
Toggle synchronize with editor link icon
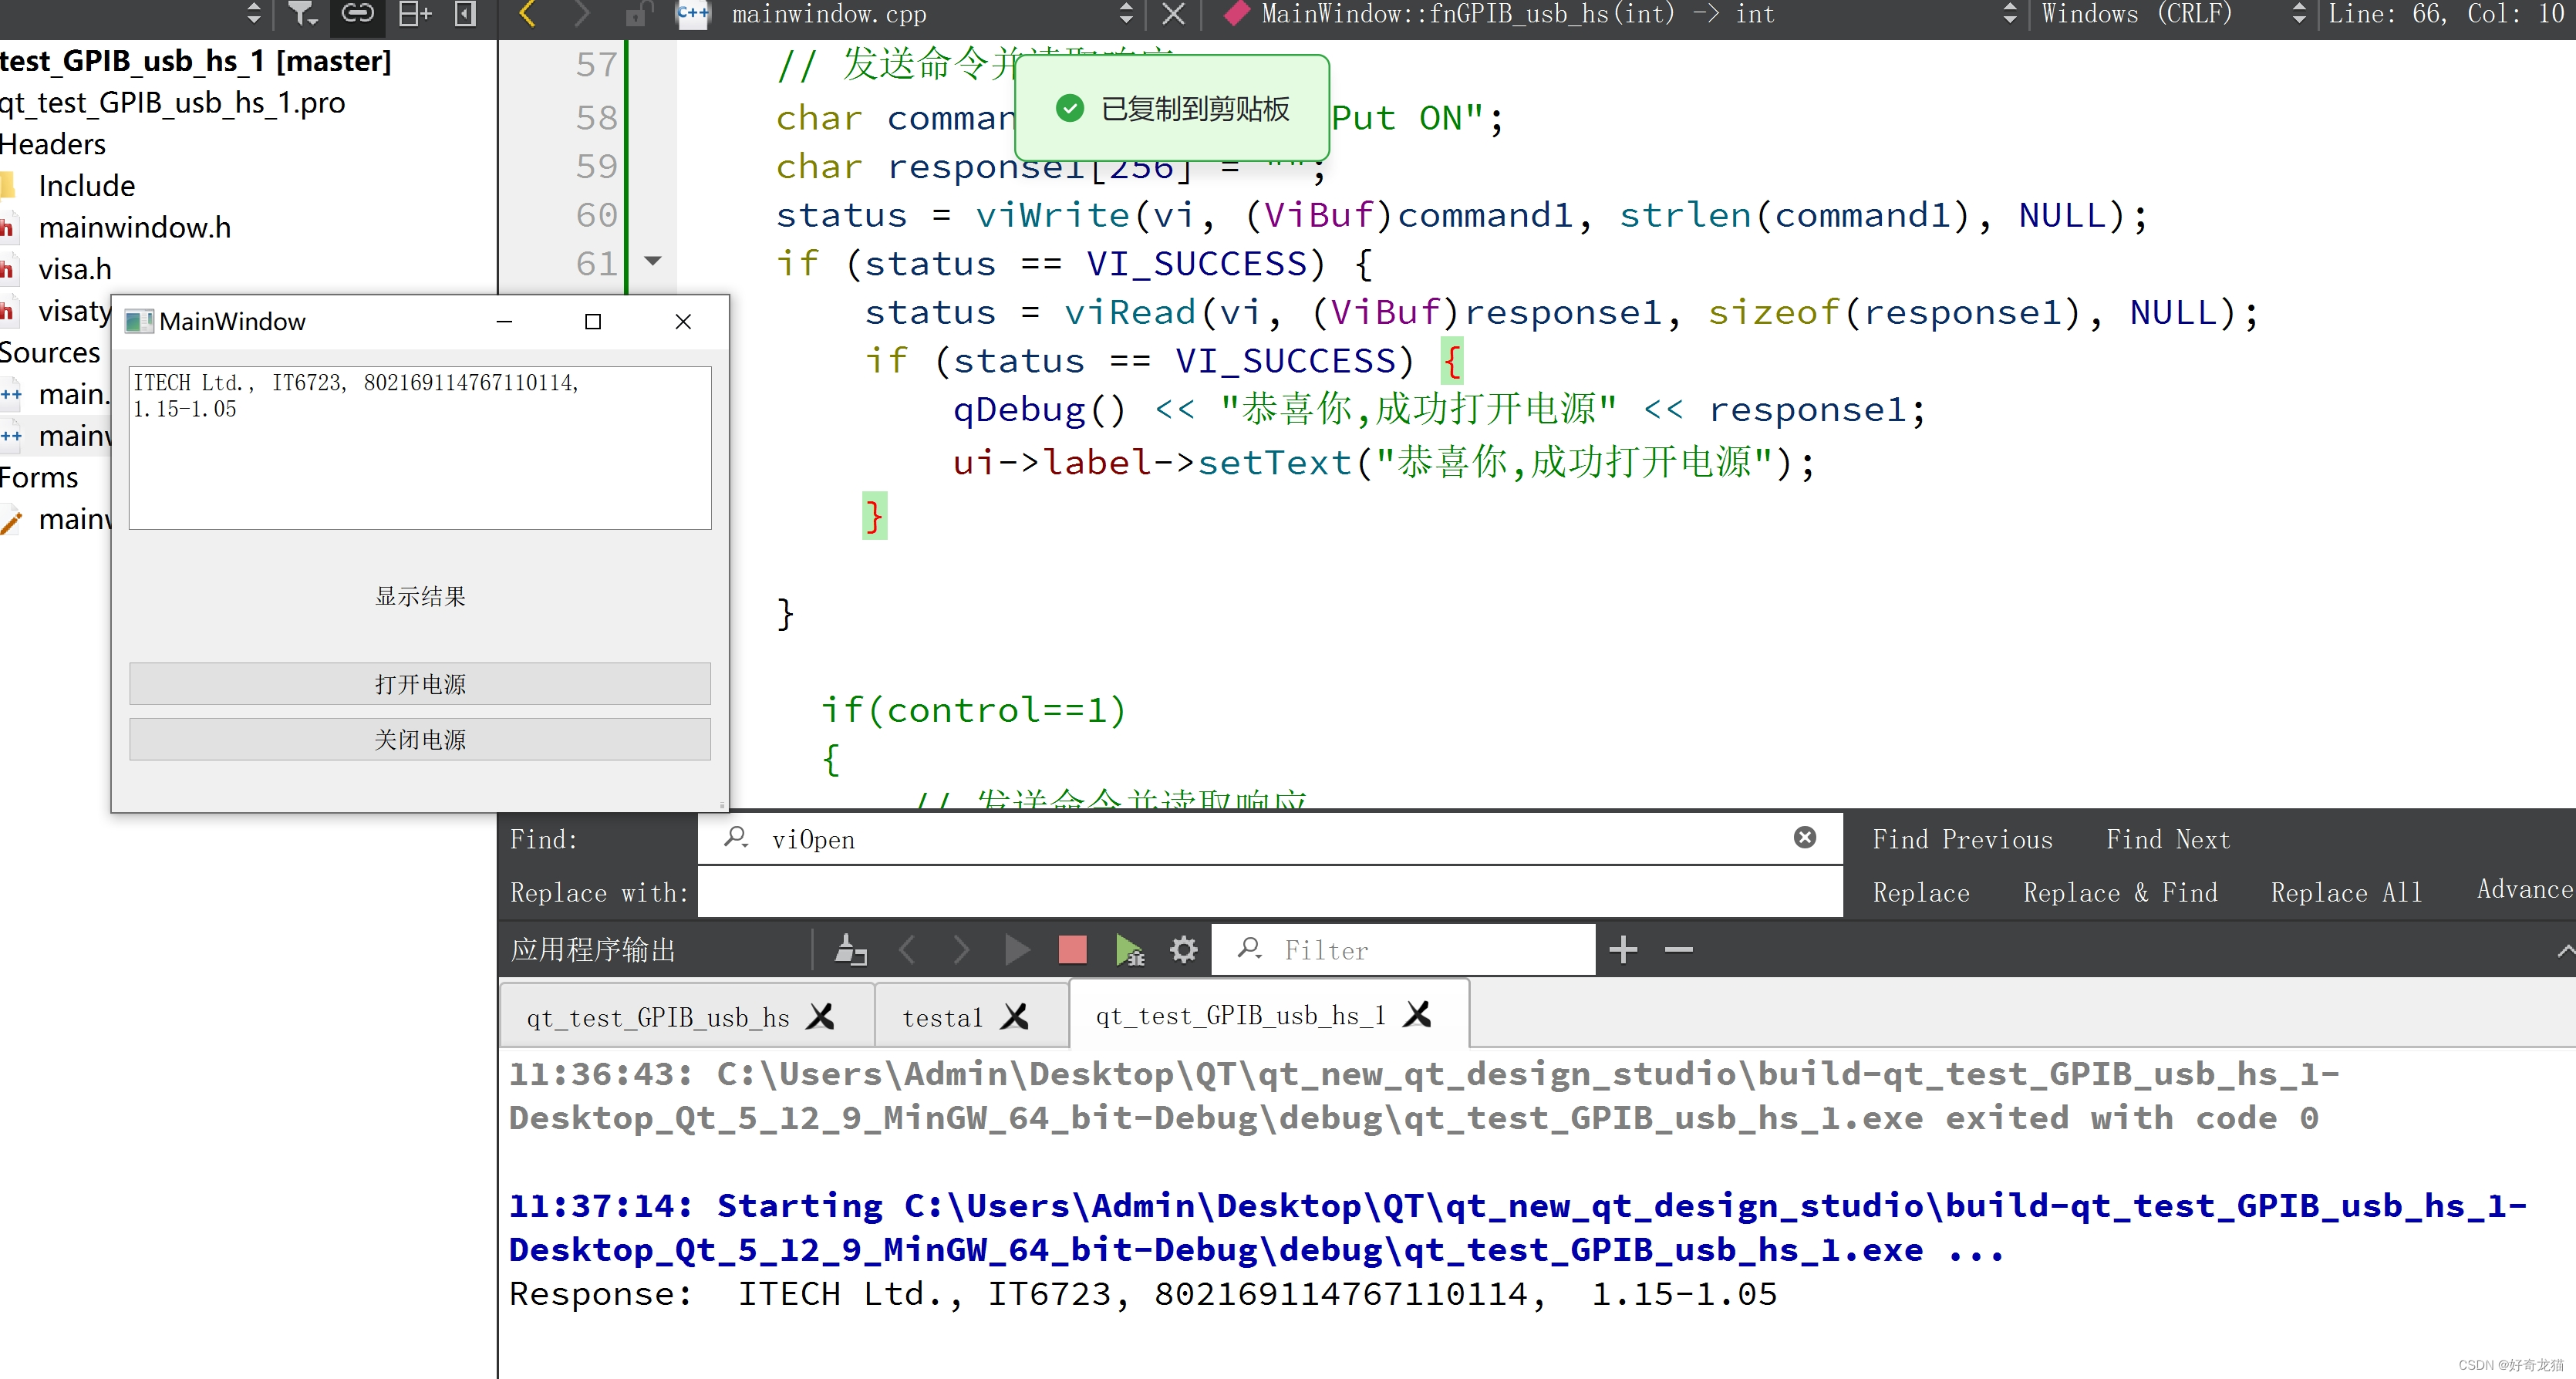pyautogui.click(x=357, y=14)
